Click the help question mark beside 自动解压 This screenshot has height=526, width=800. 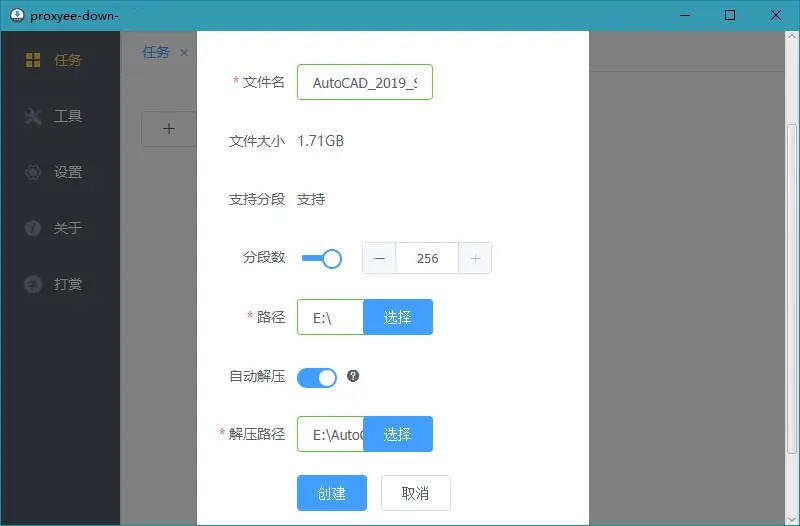[x=353, y=377]
